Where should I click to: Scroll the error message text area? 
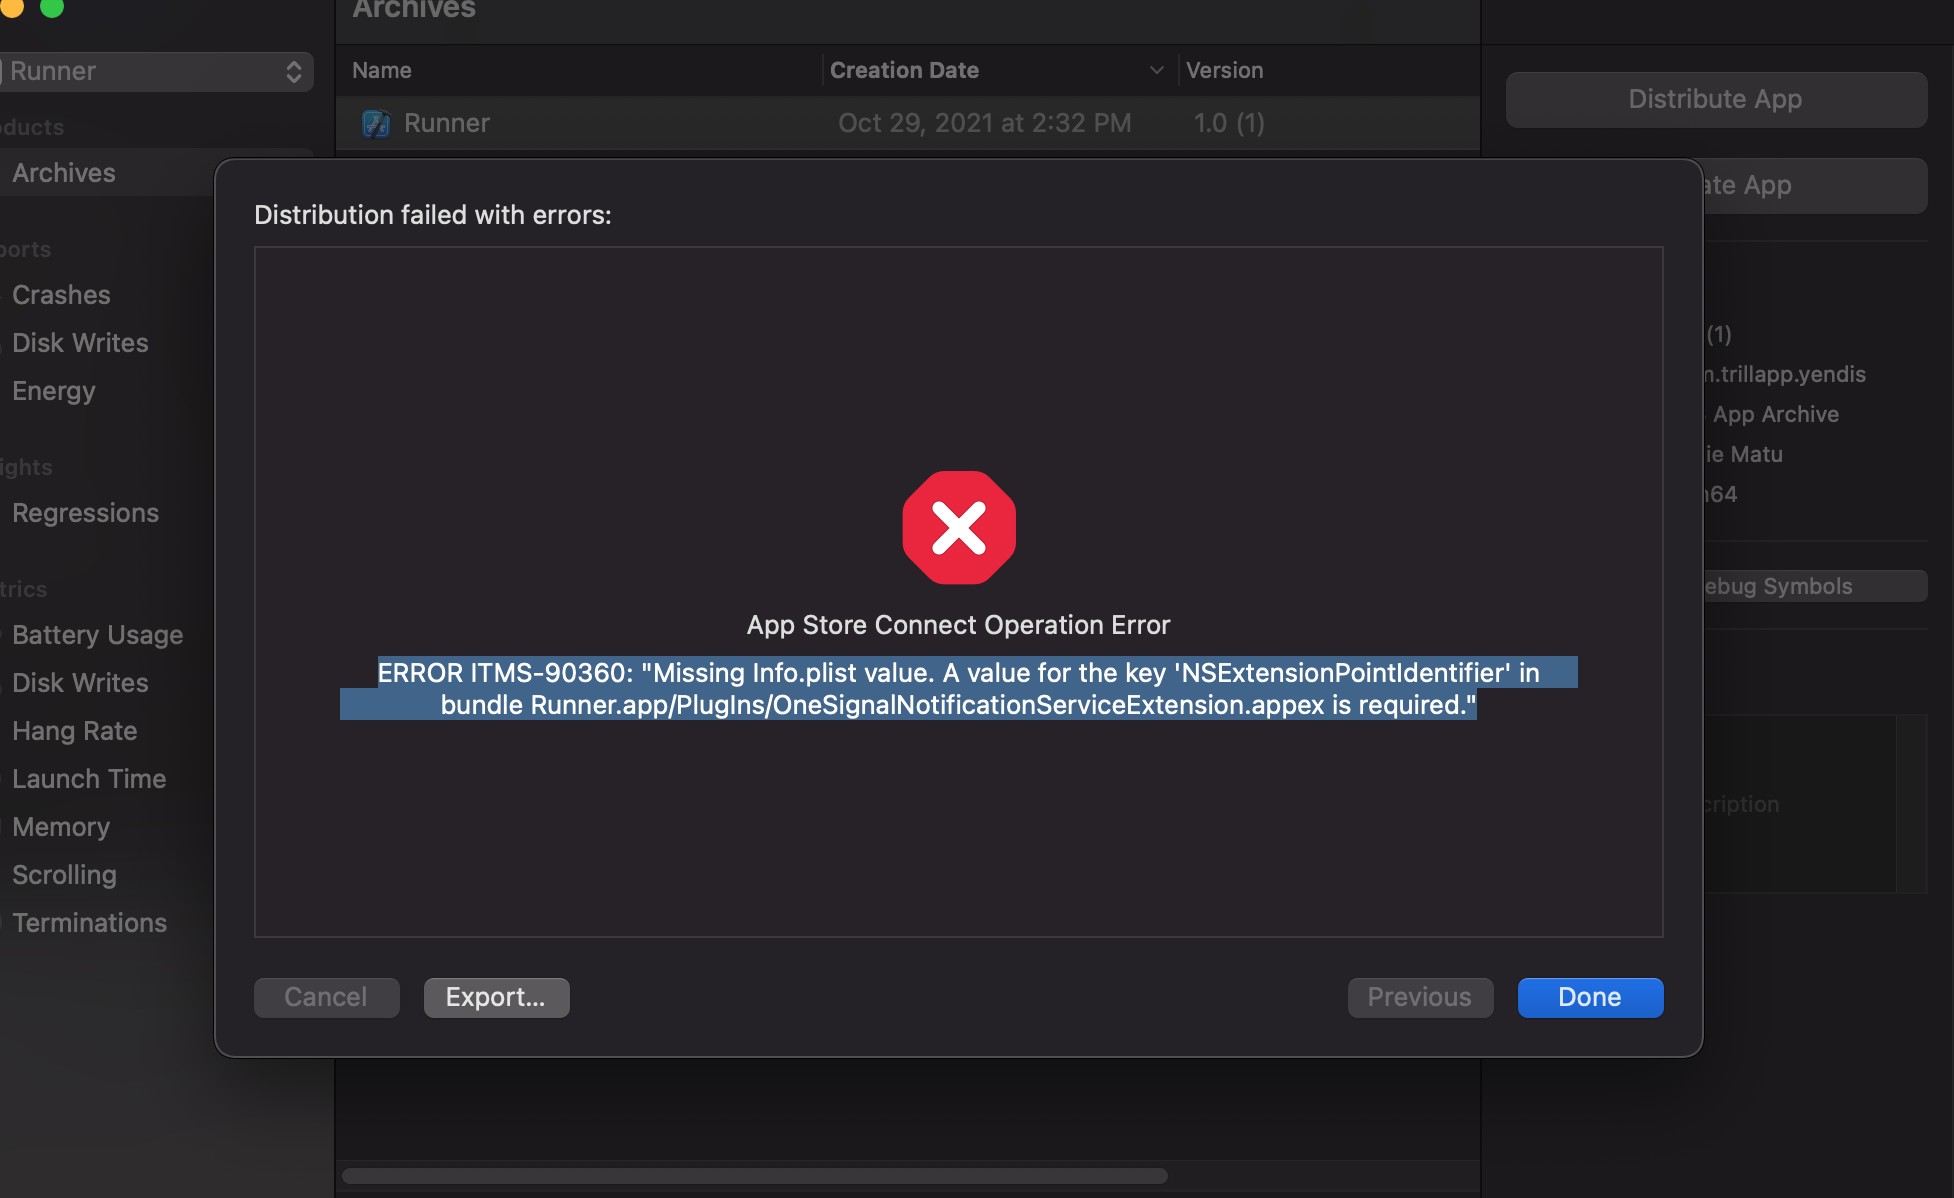959,592
